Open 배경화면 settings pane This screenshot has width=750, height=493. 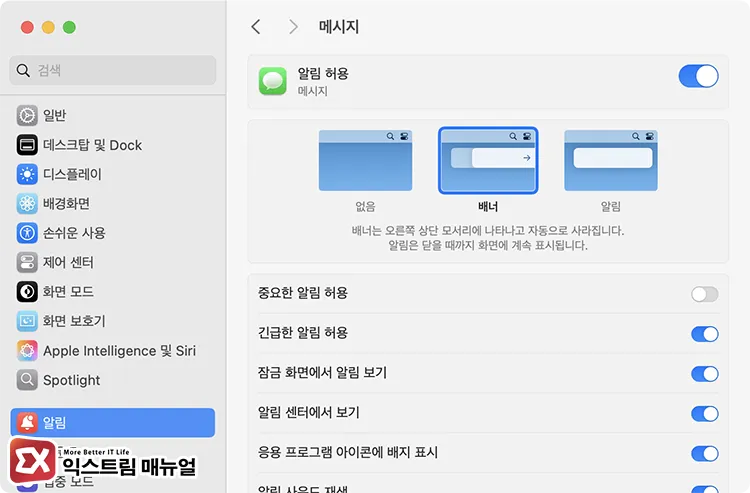coord(112,204)
